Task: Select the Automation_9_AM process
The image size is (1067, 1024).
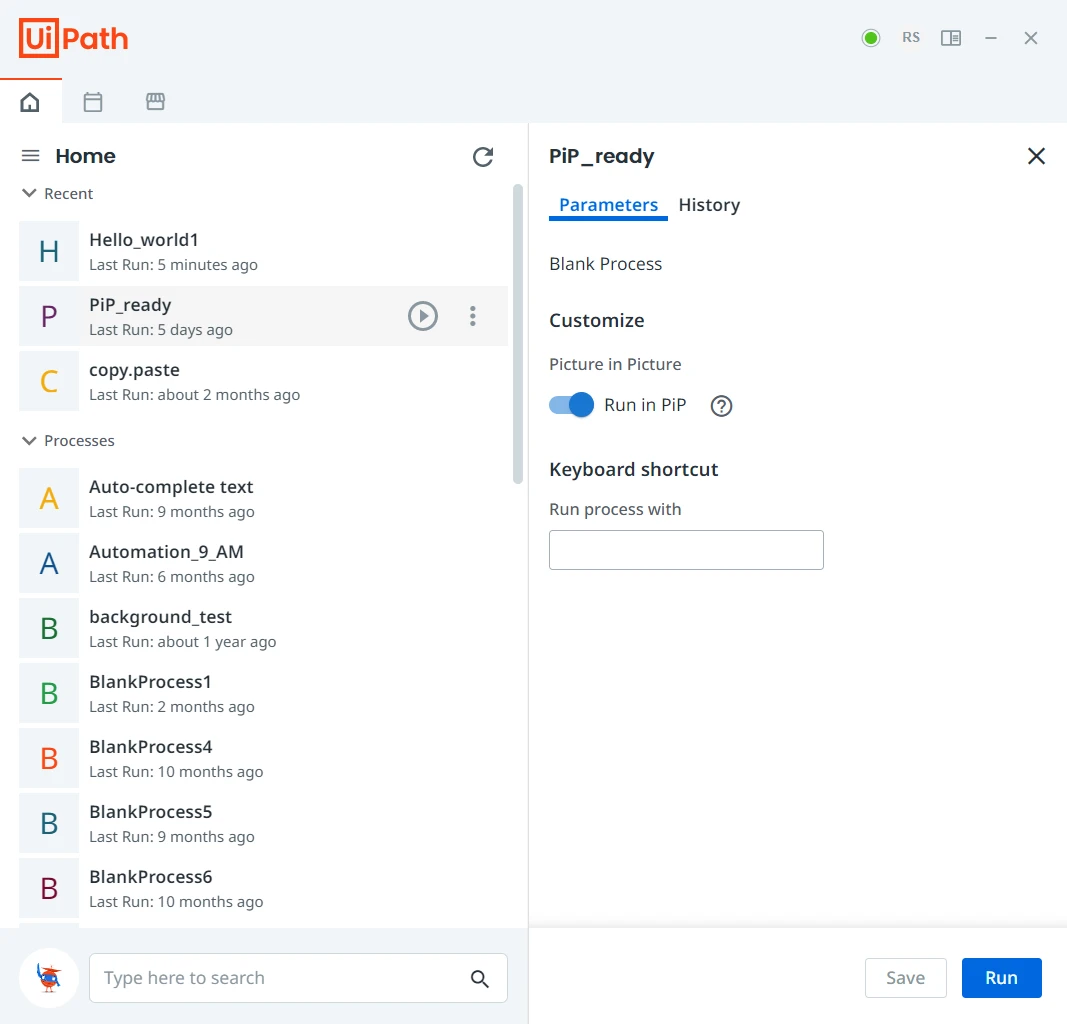Action: click(x=263, y=563)
